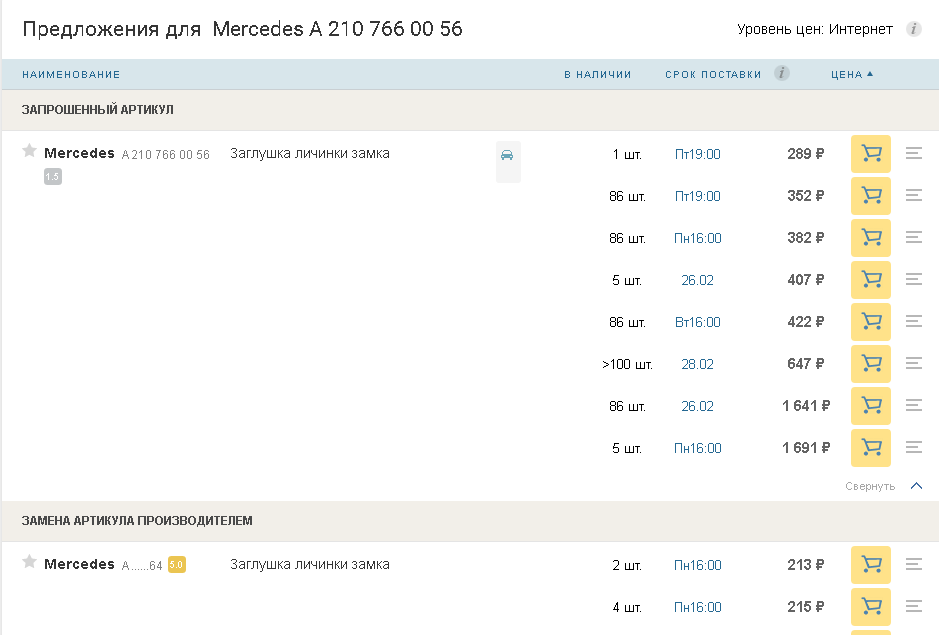Click the 4 шт. stock value
Image resolution: width=939 pixels, height=635 pixels.
(x=627, y=607)
